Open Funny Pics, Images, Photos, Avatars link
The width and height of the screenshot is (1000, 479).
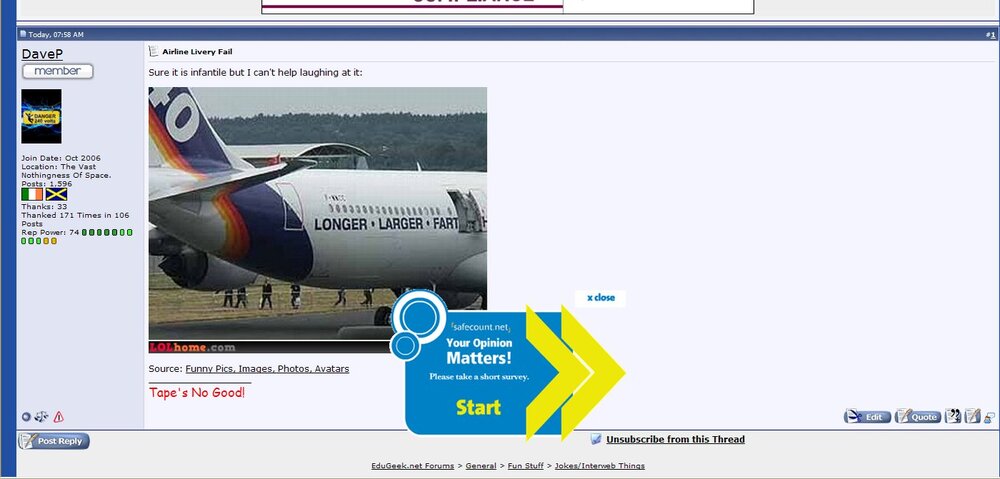tap(267, 369)
